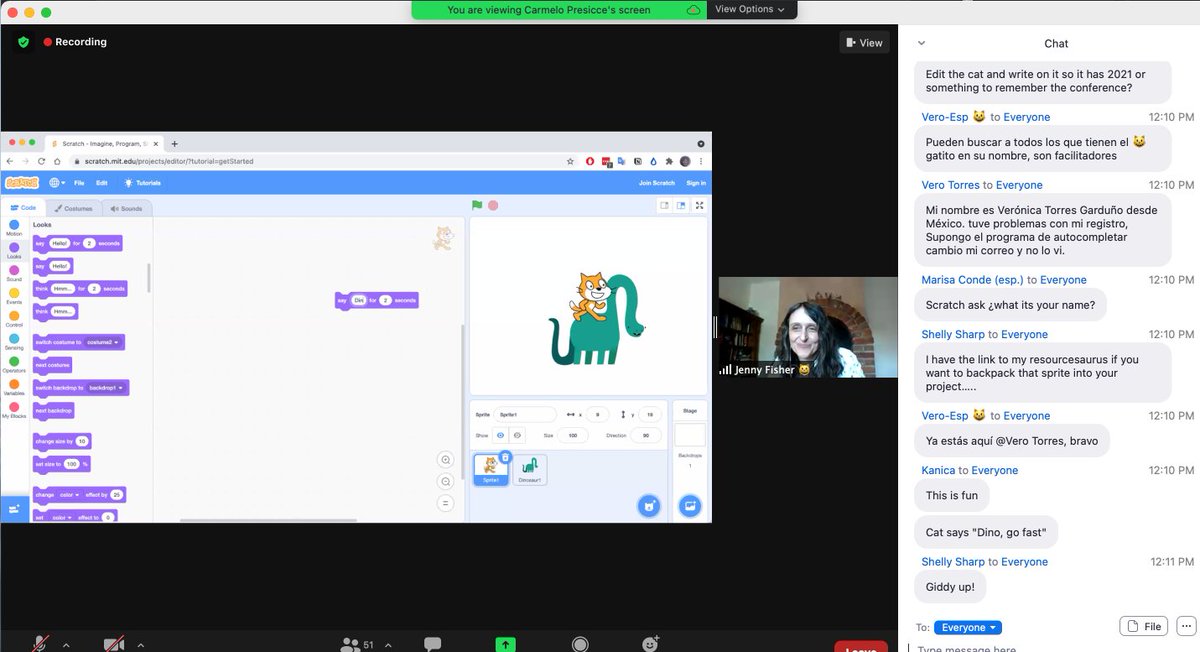Screen dimensions: 1200x652
Task: Click the green Share Screen button
Action: pos(506,645)
